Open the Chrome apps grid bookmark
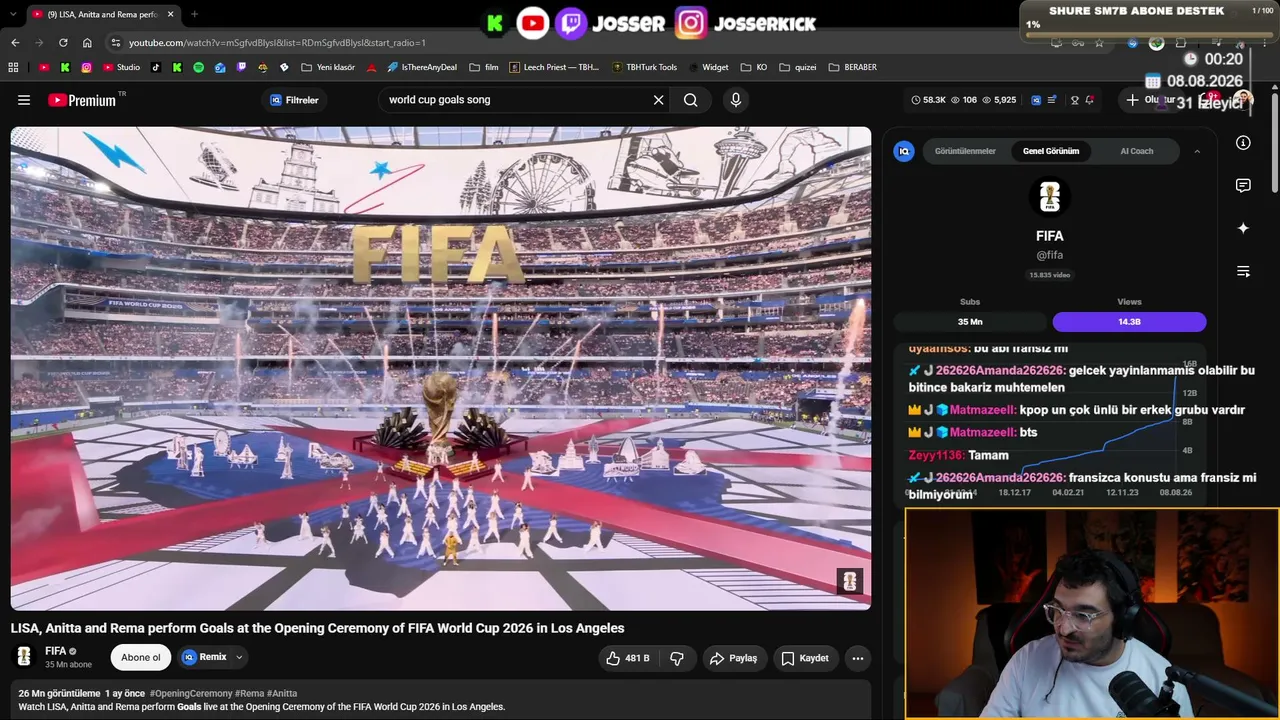The image size is (1280, 720). pos(13,67)
